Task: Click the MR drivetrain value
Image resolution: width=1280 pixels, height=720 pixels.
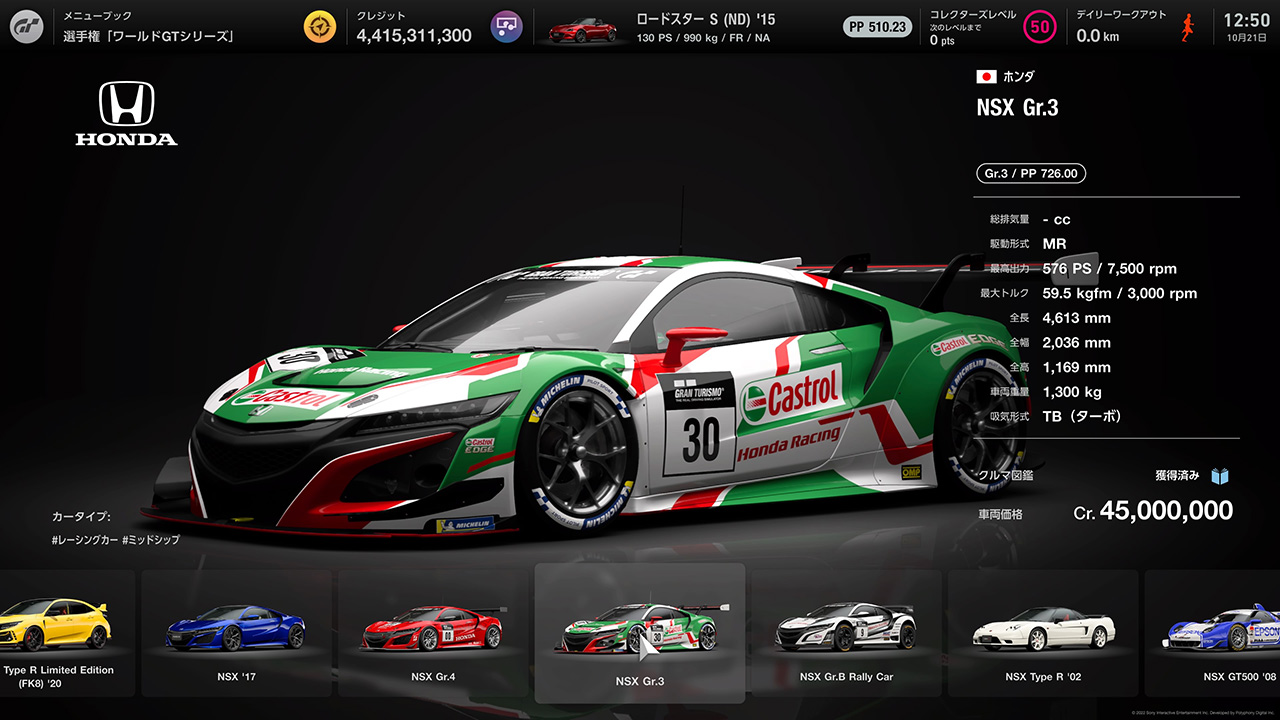Action: [1054, 244]
